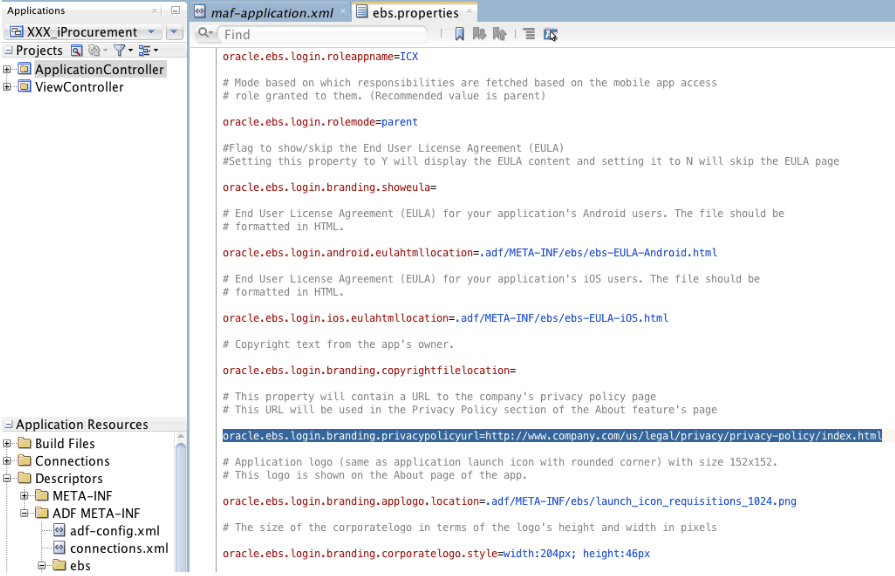Select the ebs folder
This screenshot has height=576, width=895.
point(80,566)
